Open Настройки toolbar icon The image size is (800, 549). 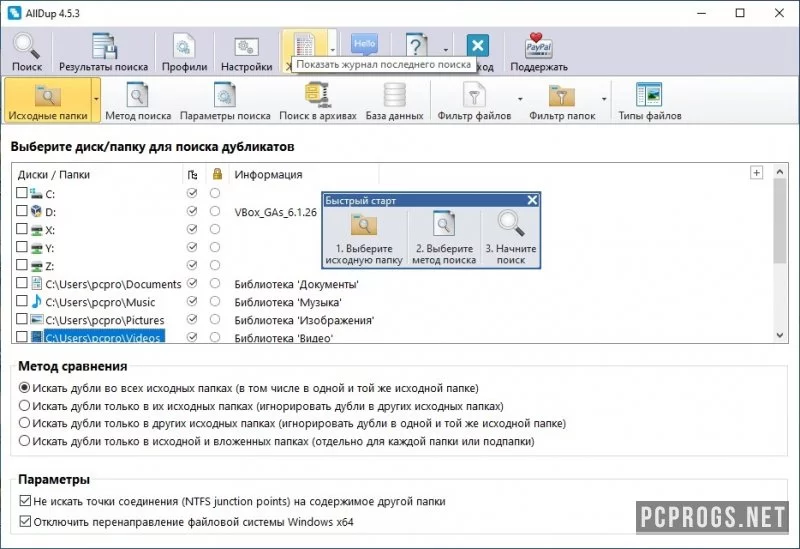coord(246,53)
